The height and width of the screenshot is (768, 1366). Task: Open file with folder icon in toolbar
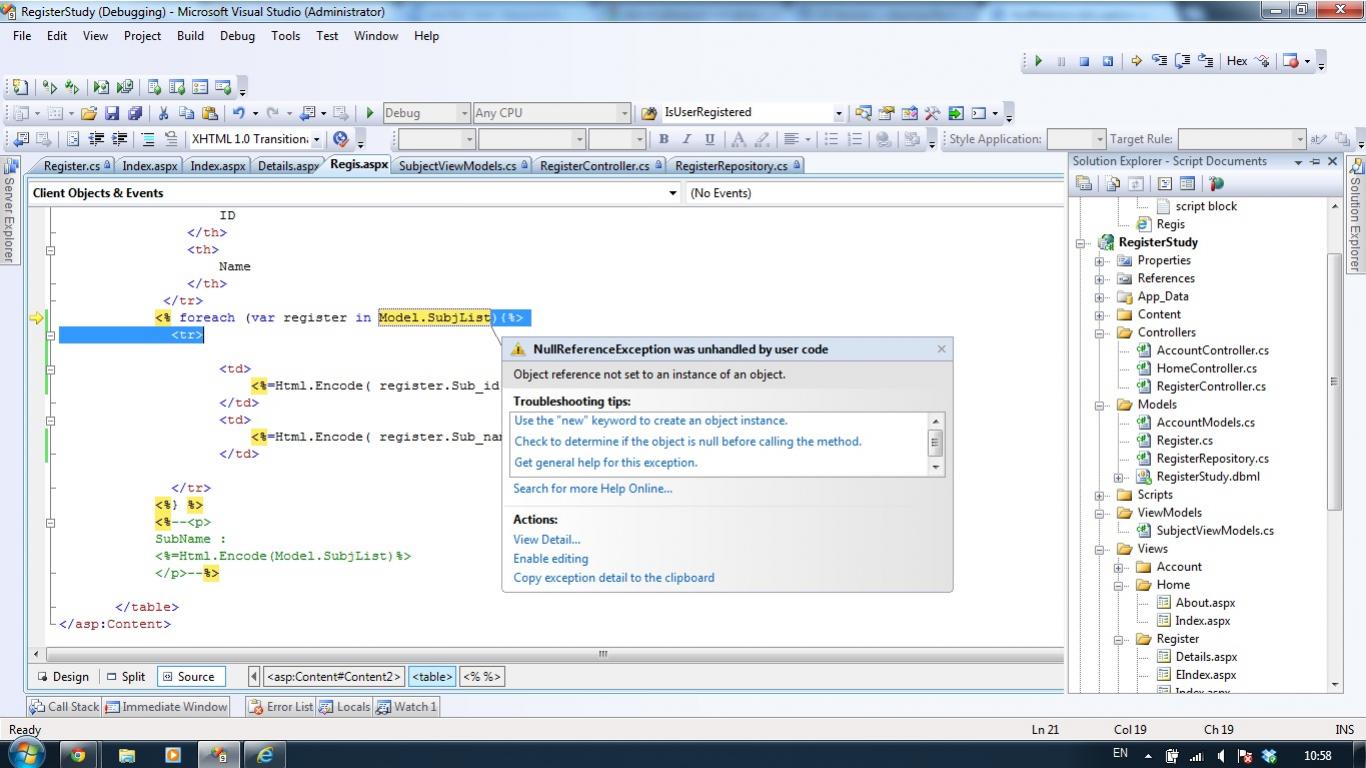(x=89, y=113)
